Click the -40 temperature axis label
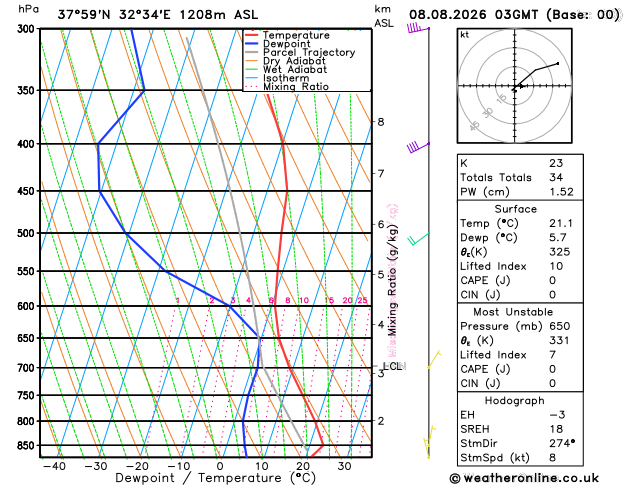Viewport: 629px width, 486px height. [x=53, y=466]
